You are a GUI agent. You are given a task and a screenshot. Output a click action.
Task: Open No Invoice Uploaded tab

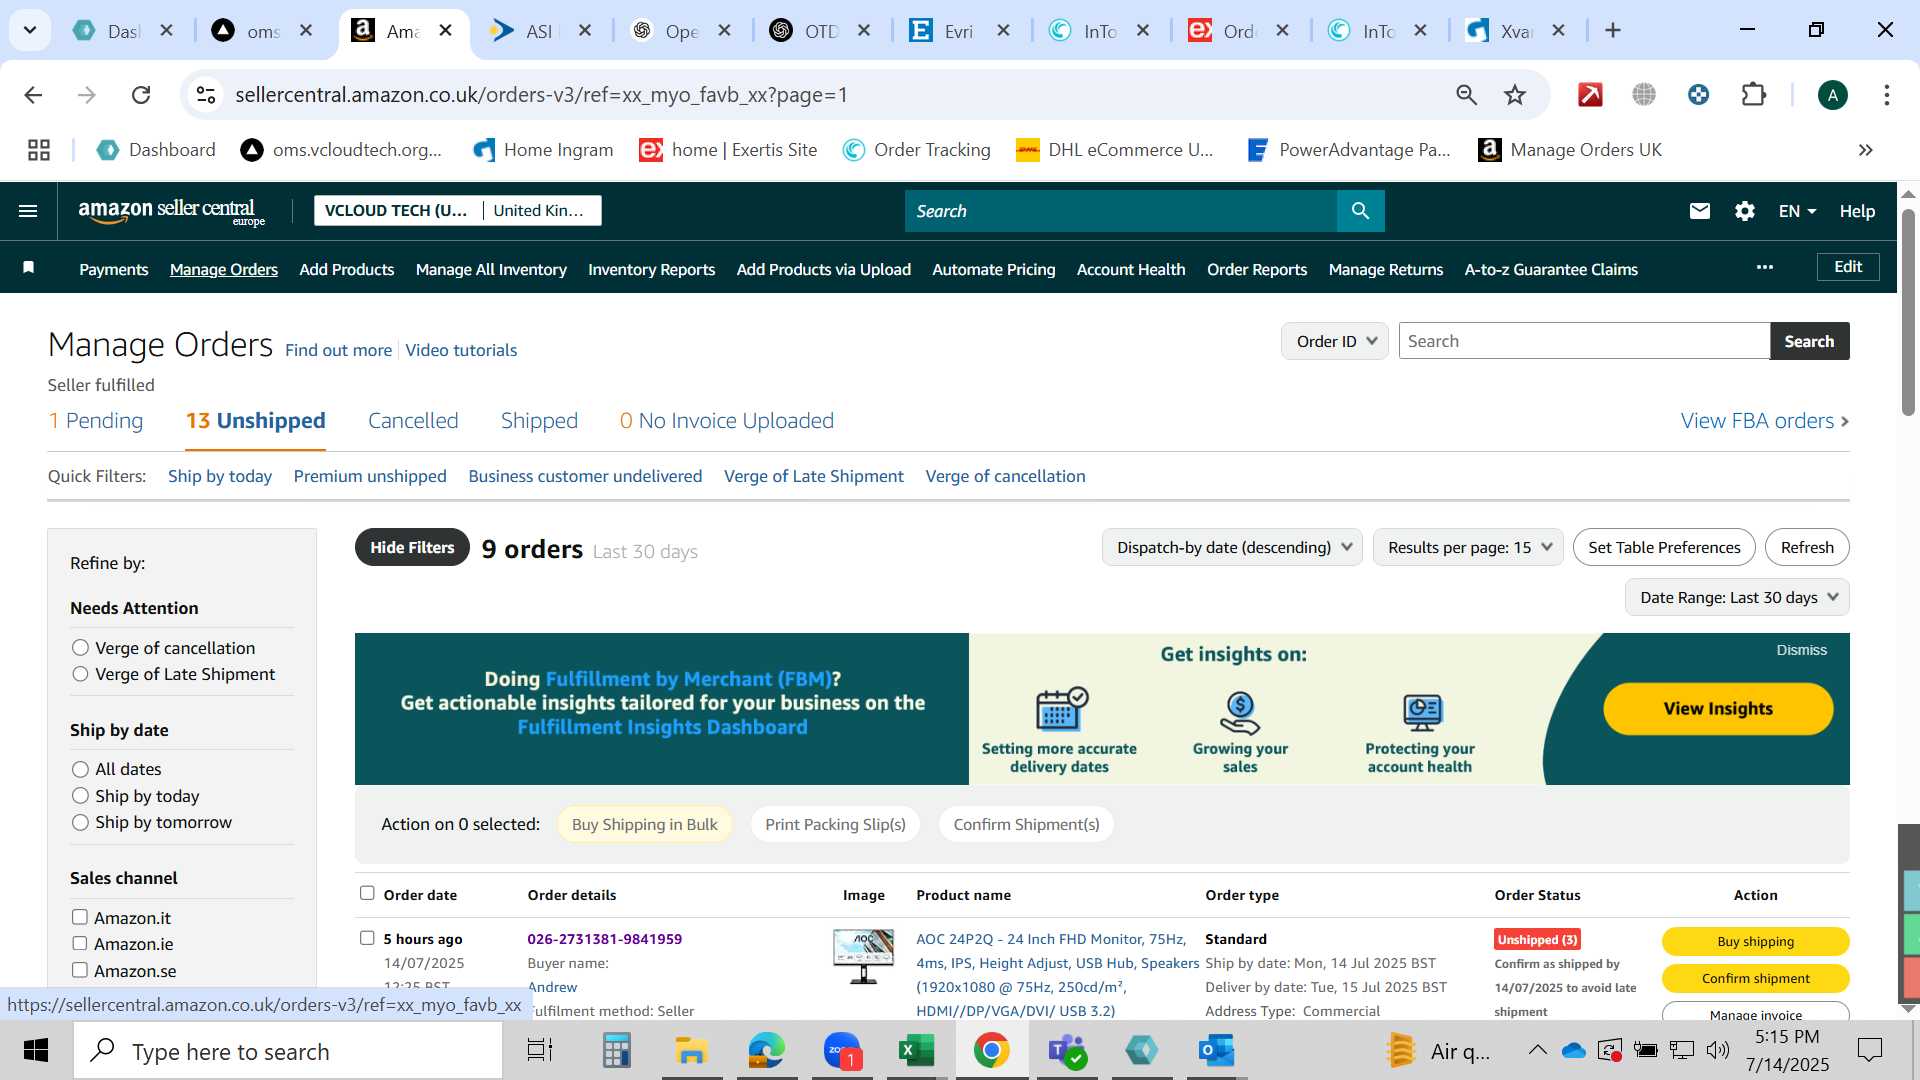click(x=727, y=421)
